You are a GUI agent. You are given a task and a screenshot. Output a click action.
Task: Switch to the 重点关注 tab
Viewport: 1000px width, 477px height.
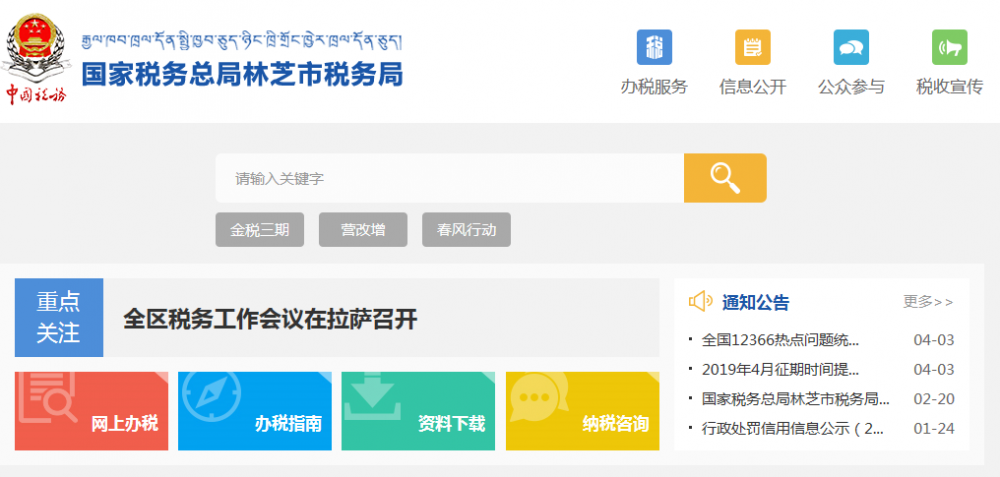[59, 318]
